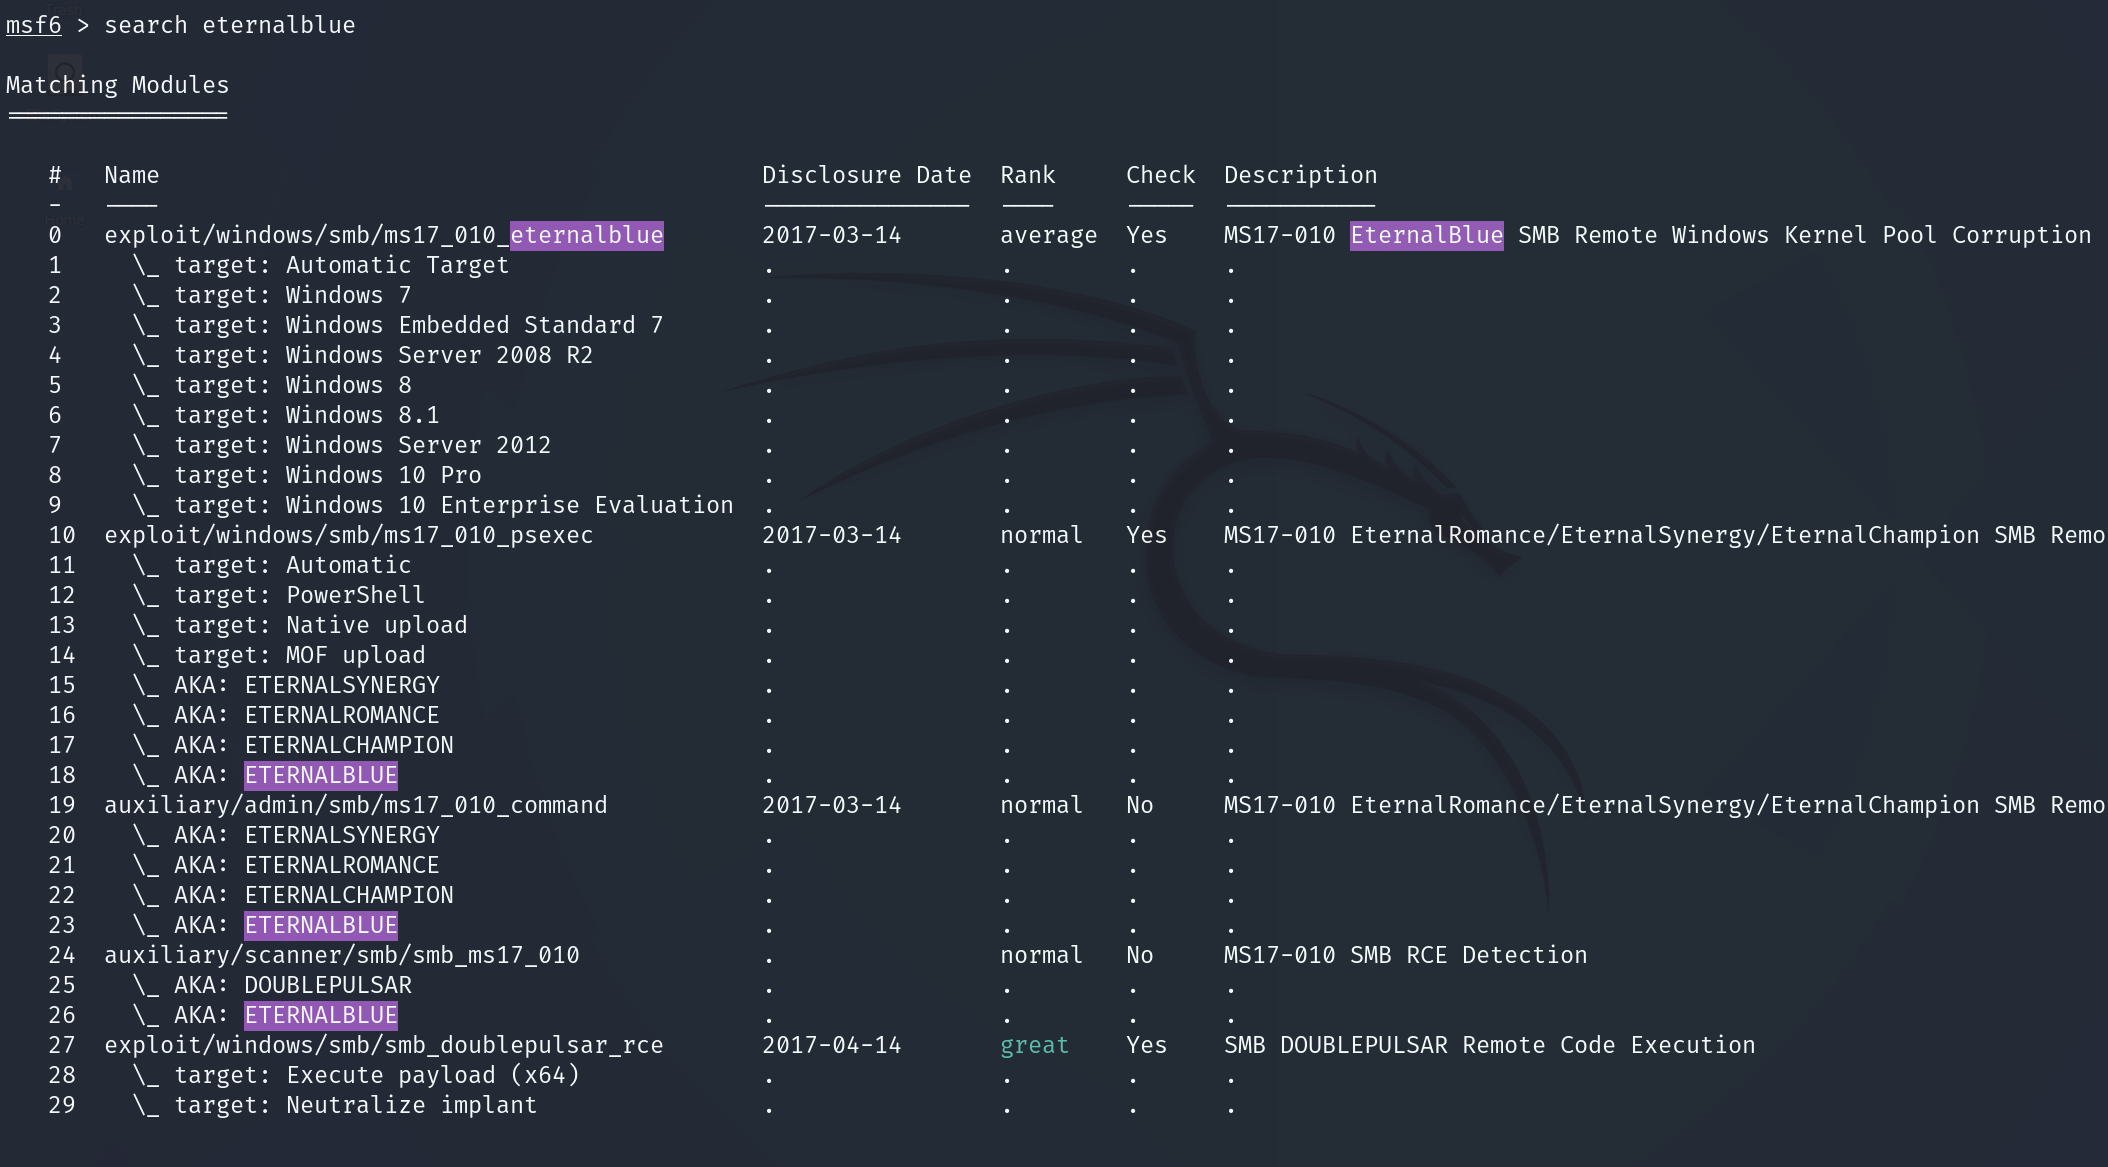Click the Rank column header

(x=1027, y=175)
